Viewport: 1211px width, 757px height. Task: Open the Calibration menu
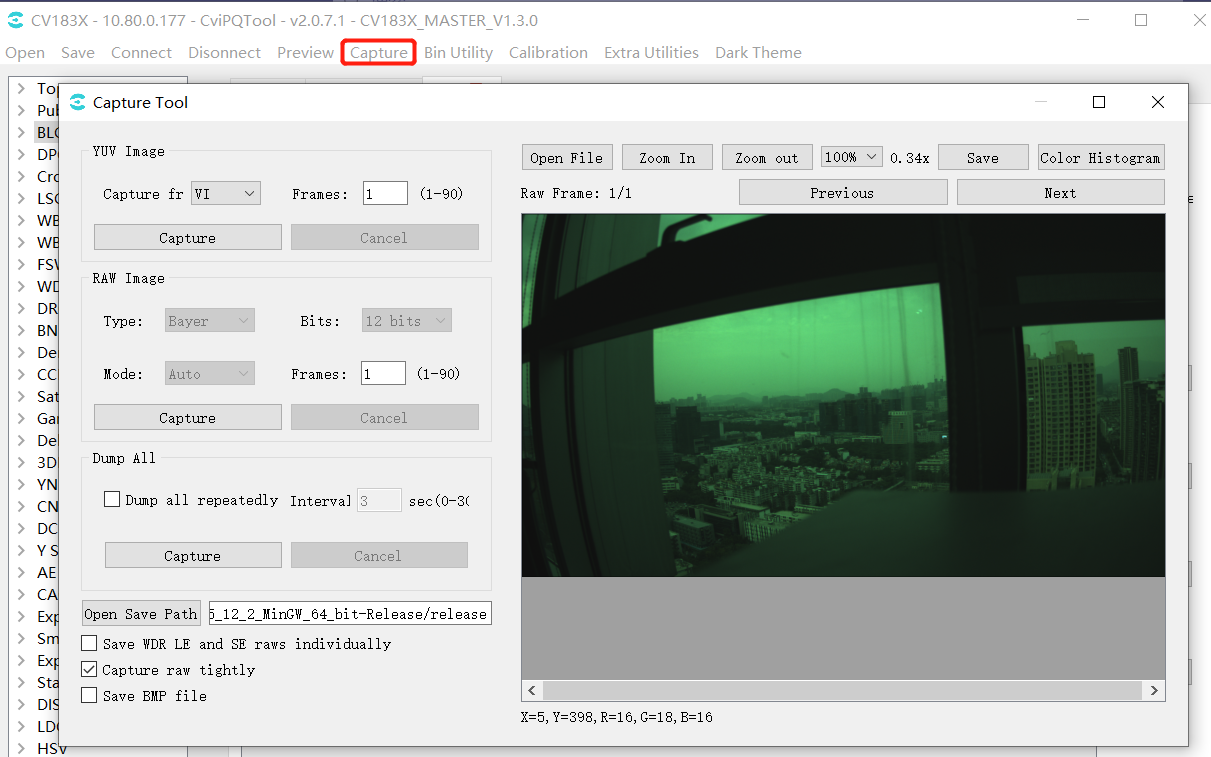coord(548,52)
